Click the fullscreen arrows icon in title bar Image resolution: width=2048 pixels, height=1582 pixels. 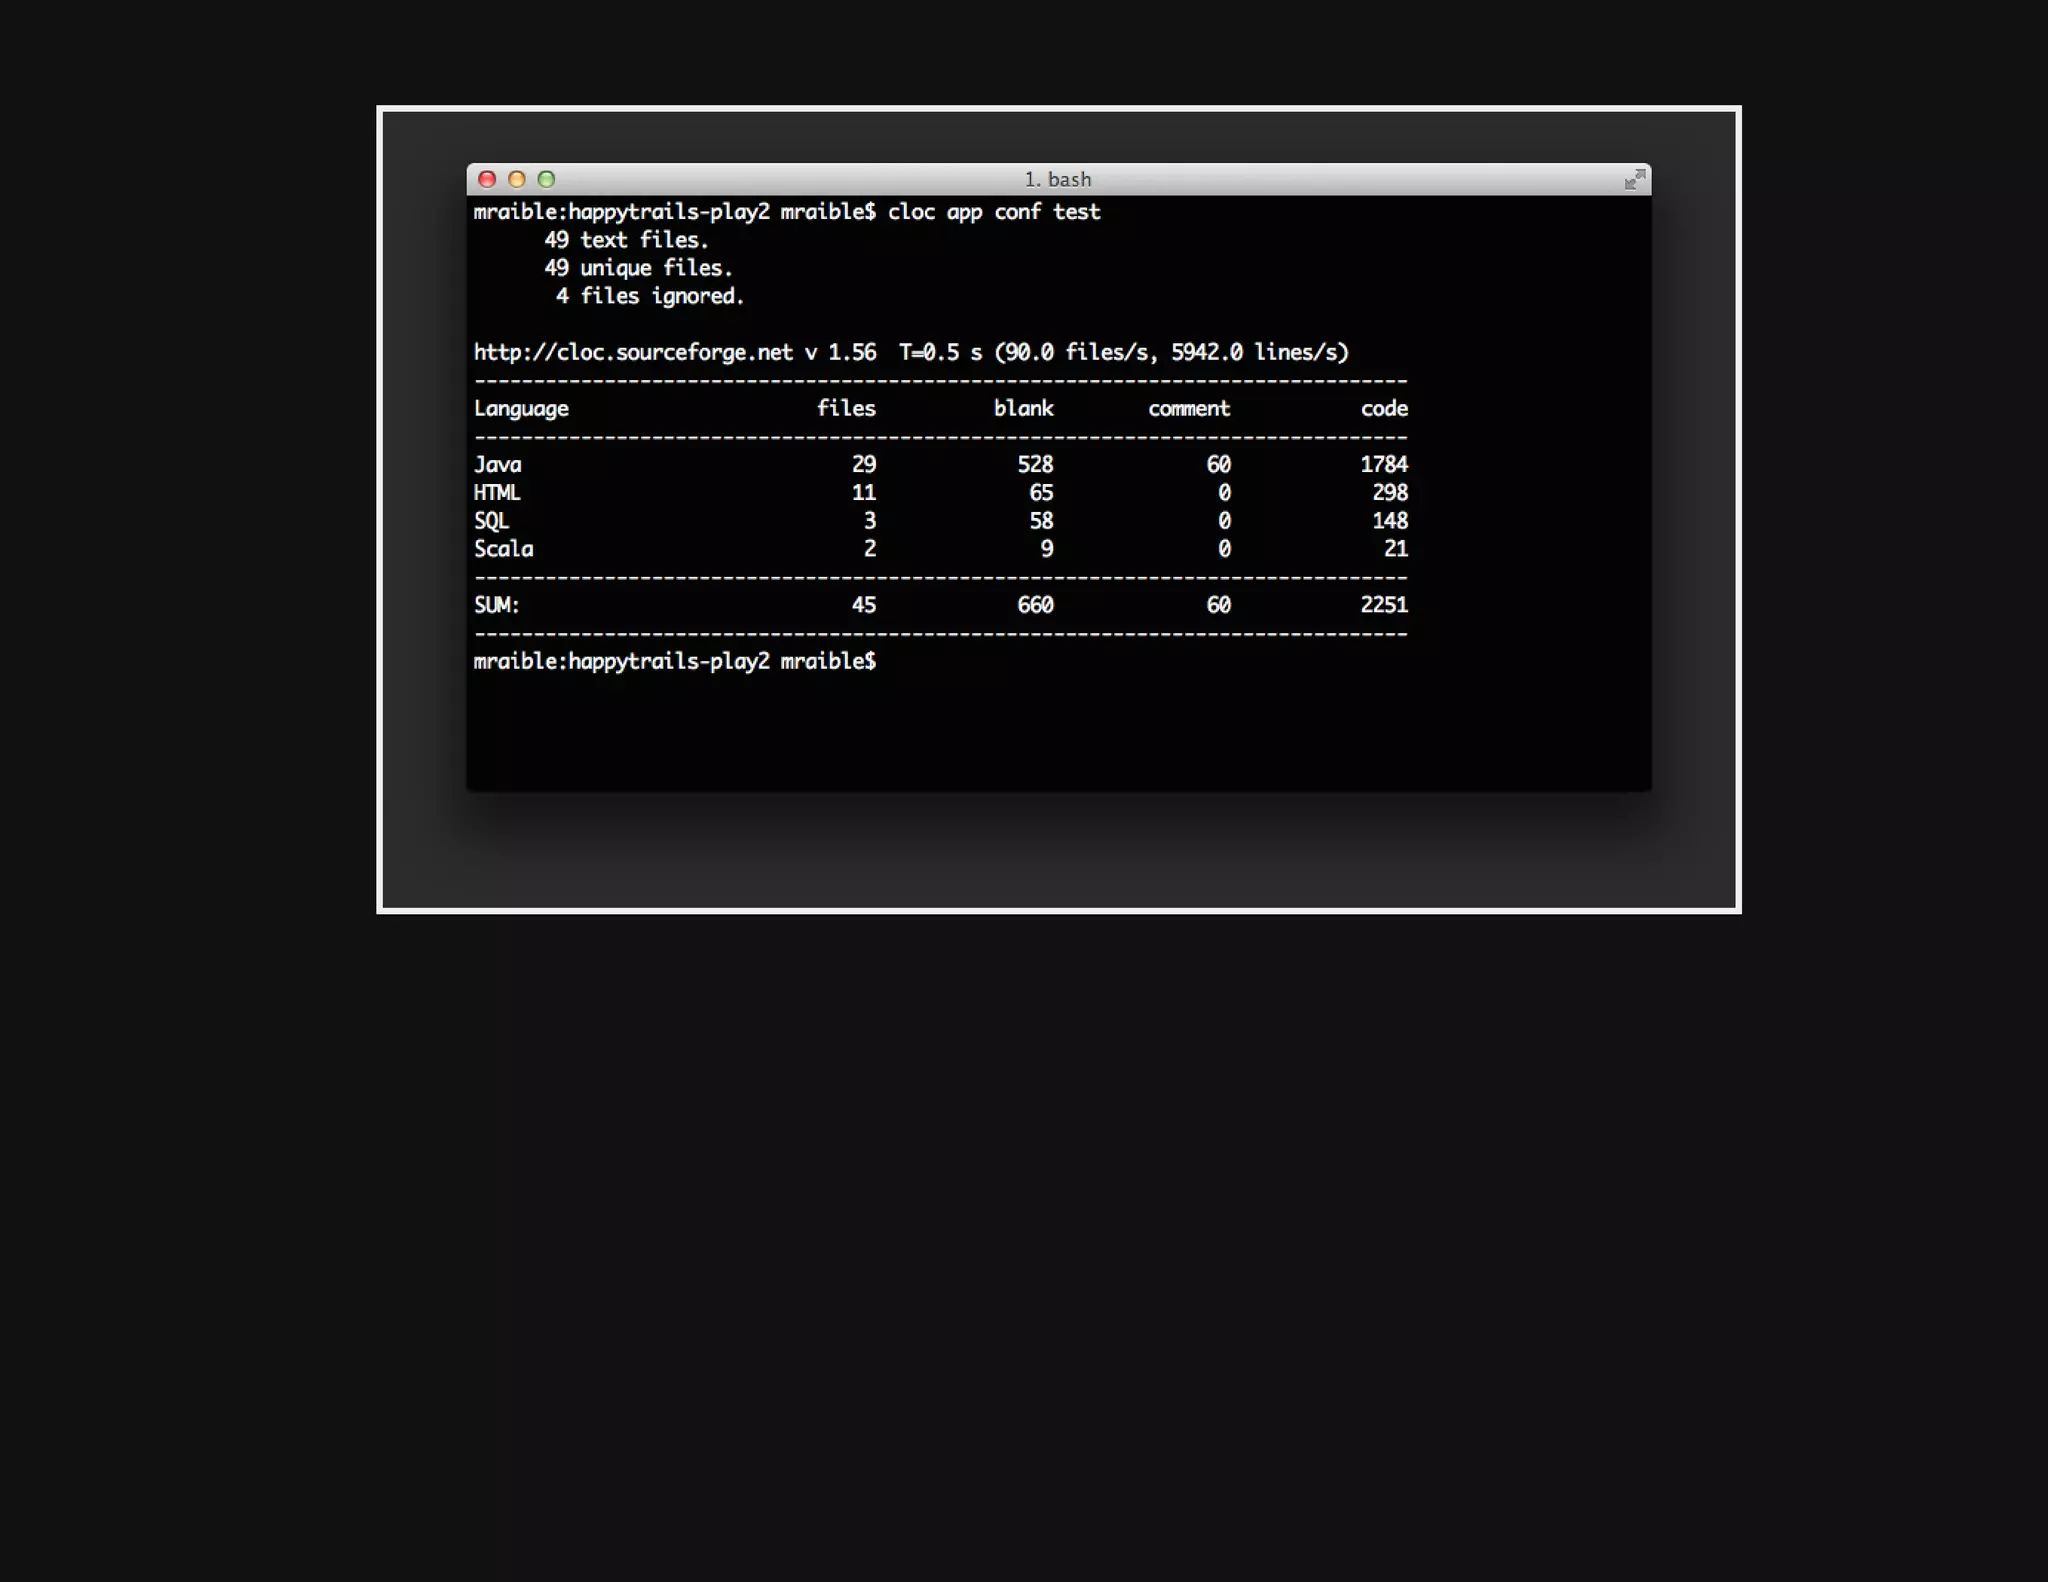click(1634, 179)
